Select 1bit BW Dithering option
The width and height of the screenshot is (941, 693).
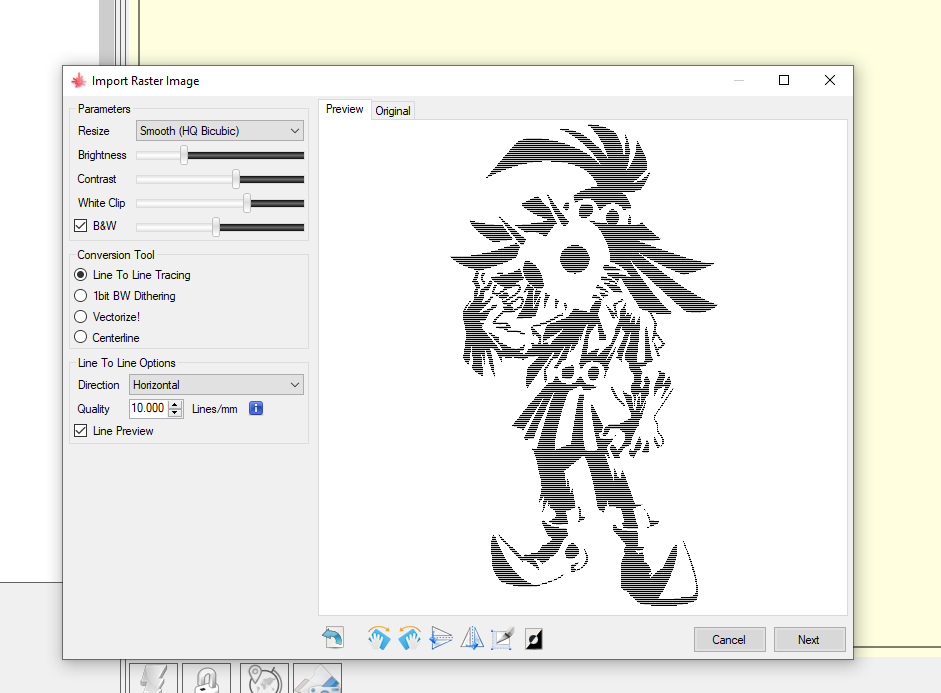coord(80,296)
